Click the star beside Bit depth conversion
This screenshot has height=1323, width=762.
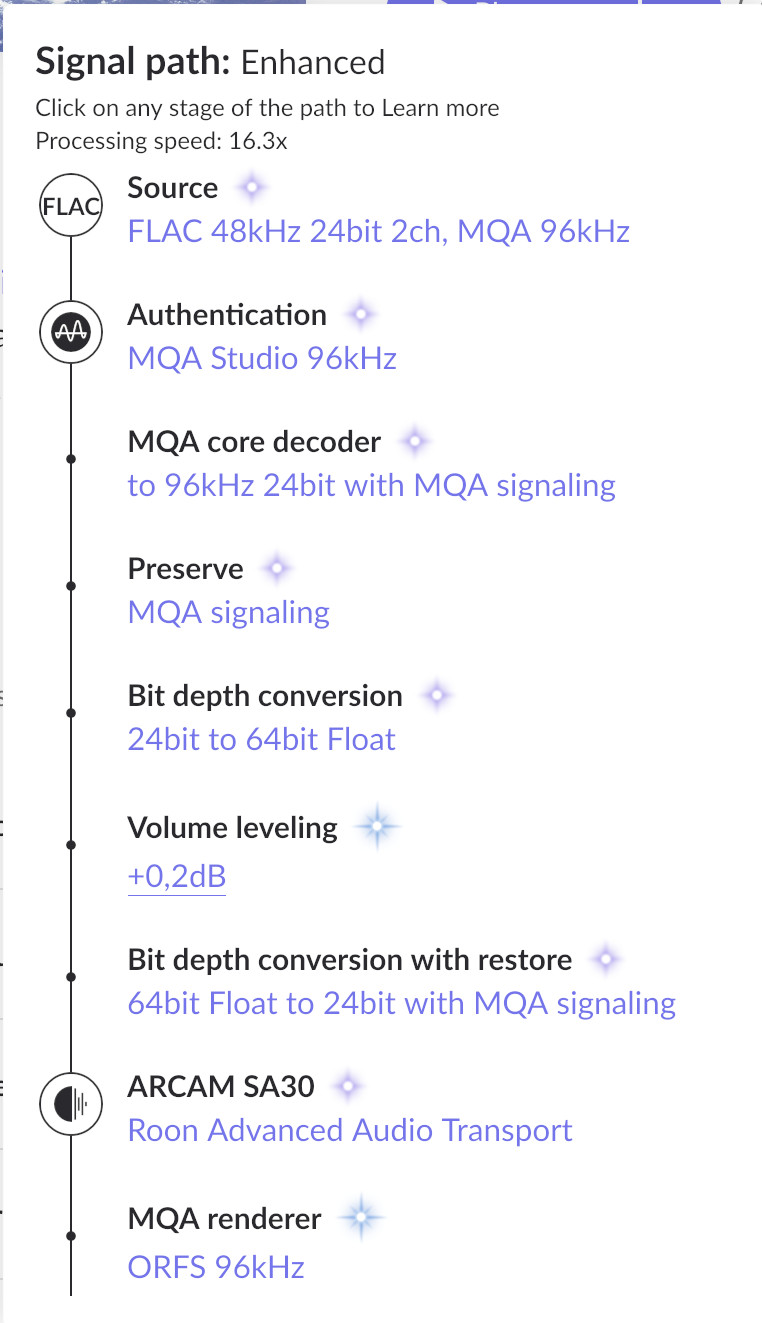[436, 696]
